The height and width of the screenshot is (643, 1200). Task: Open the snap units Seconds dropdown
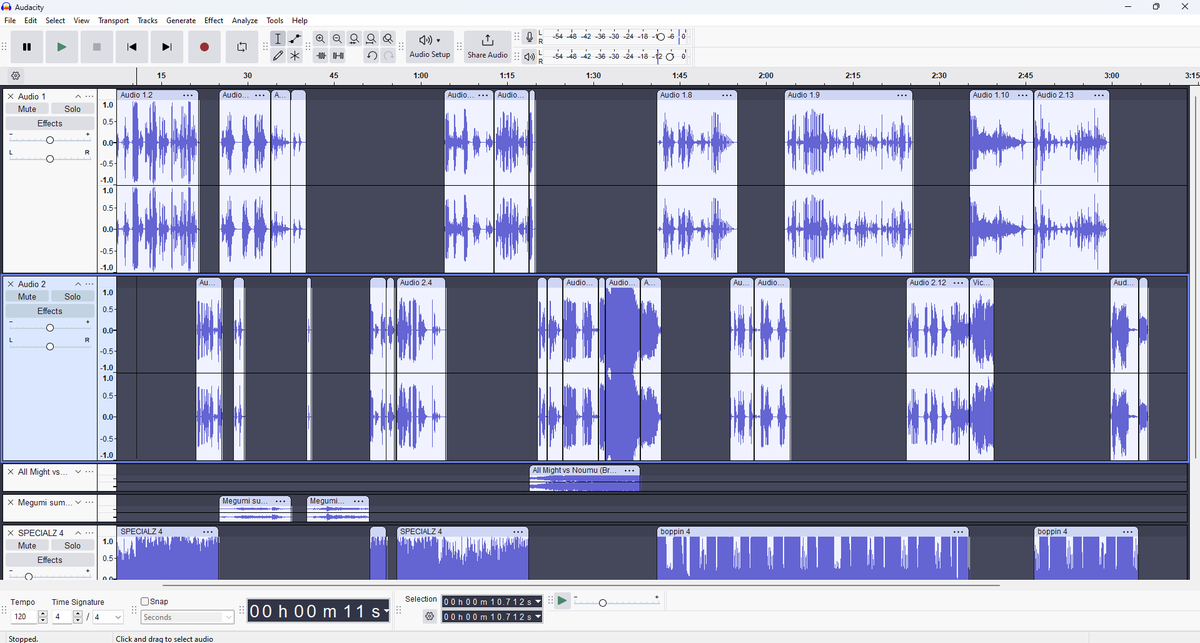pos(188,618)
